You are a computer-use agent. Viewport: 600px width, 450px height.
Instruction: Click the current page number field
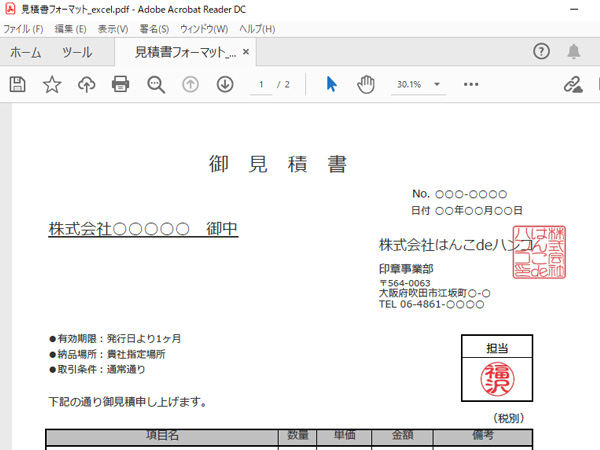click(x=263, y=85)
